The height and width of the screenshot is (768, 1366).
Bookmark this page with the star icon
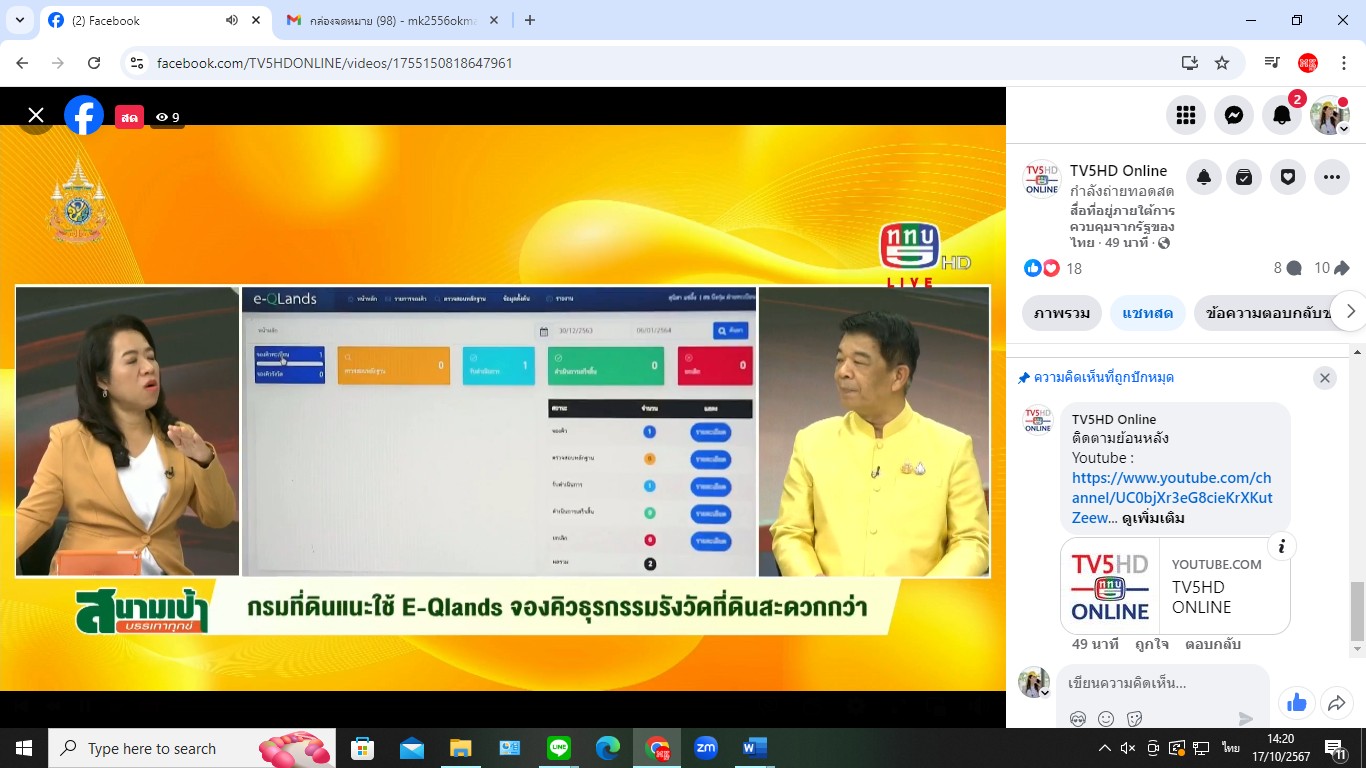pos(1222,63)
